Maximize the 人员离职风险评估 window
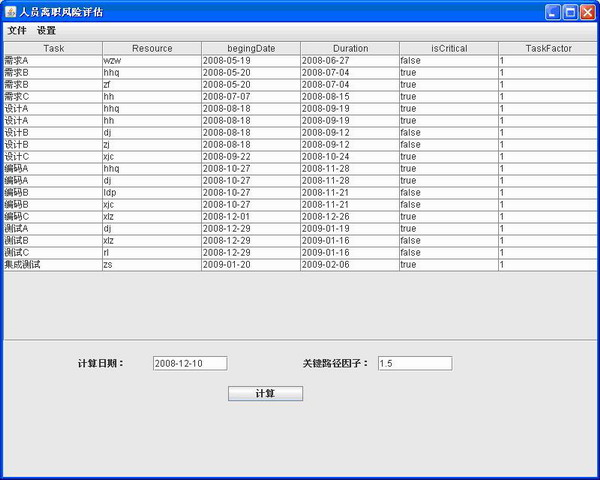 click(x=570, y=12)
